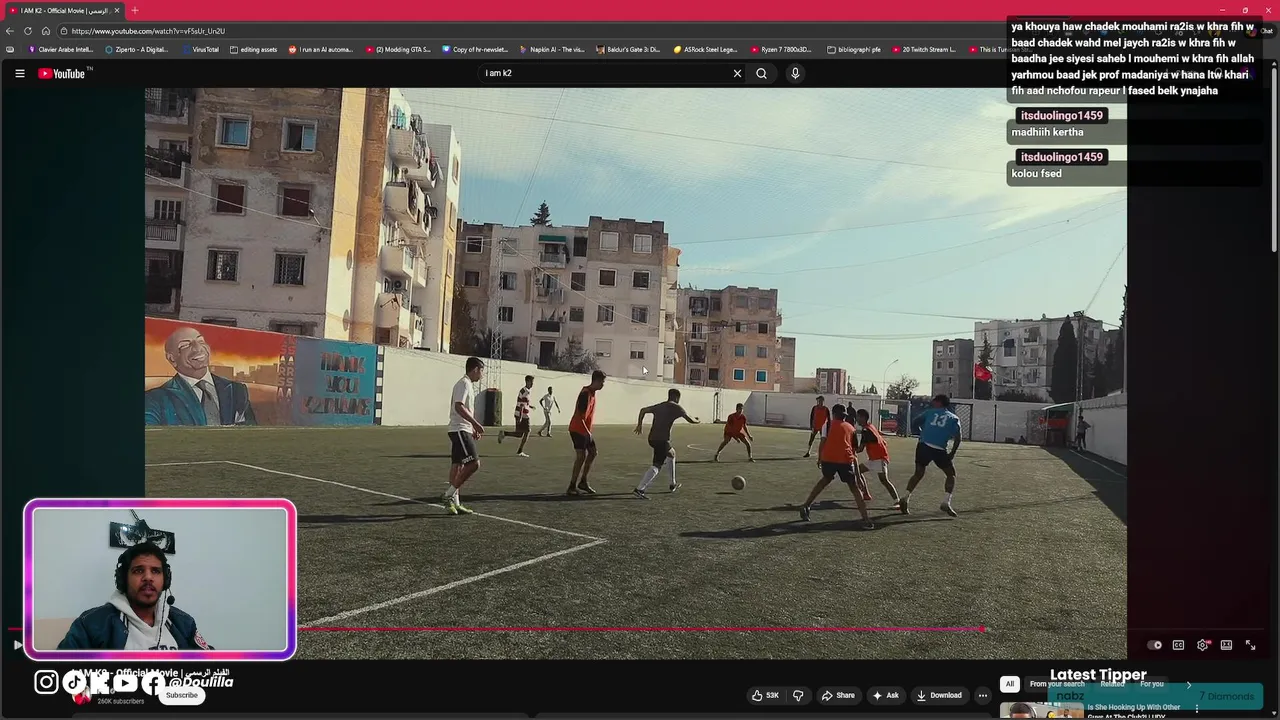Toggle autoplay switch in player
The height and width of the screenshot is (720, 1280).
(x=1154, y=645)
